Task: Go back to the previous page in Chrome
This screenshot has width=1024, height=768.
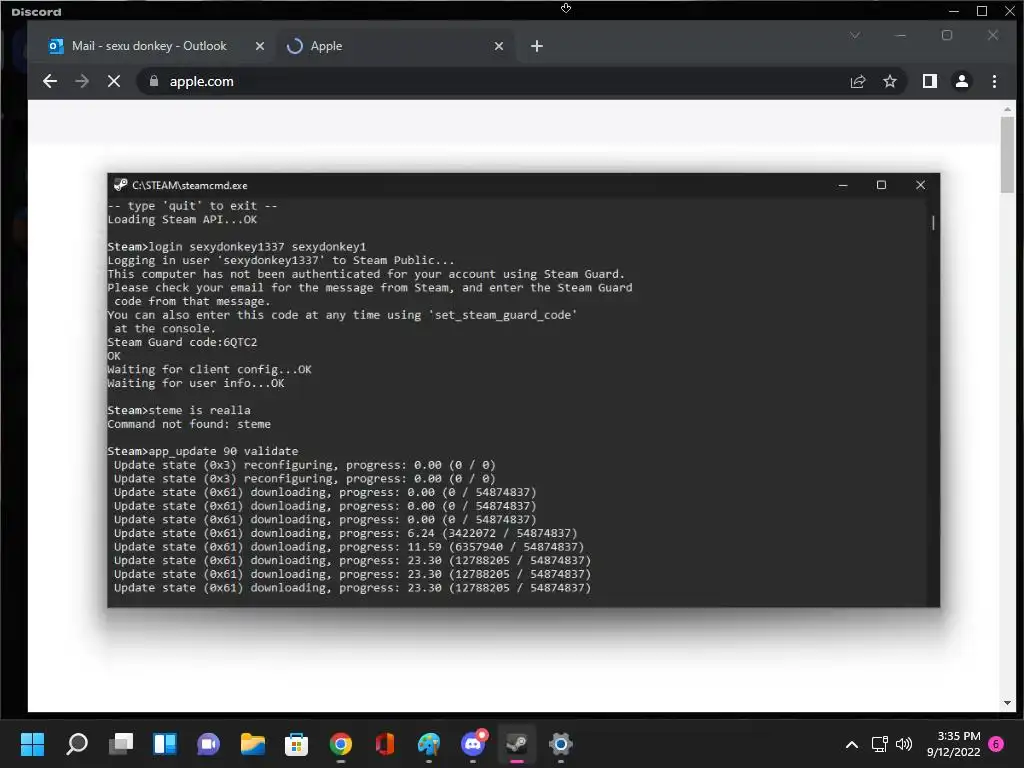Action: point(50,81)
